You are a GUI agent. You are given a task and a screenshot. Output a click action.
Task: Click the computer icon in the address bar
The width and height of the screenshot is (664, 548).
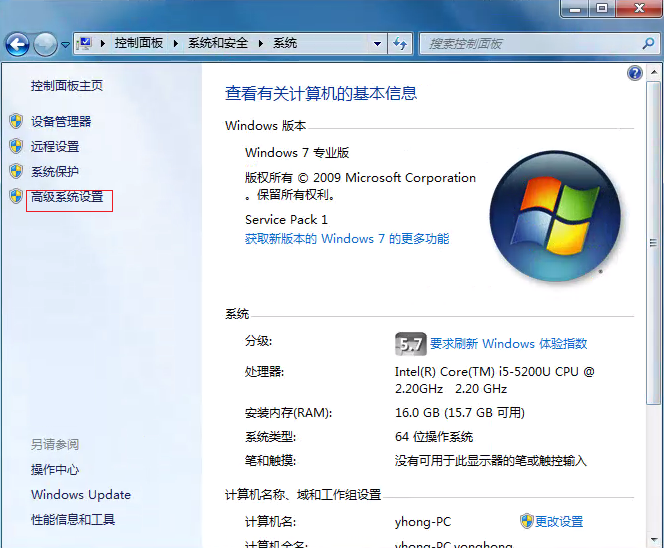[x=85, y=43]
